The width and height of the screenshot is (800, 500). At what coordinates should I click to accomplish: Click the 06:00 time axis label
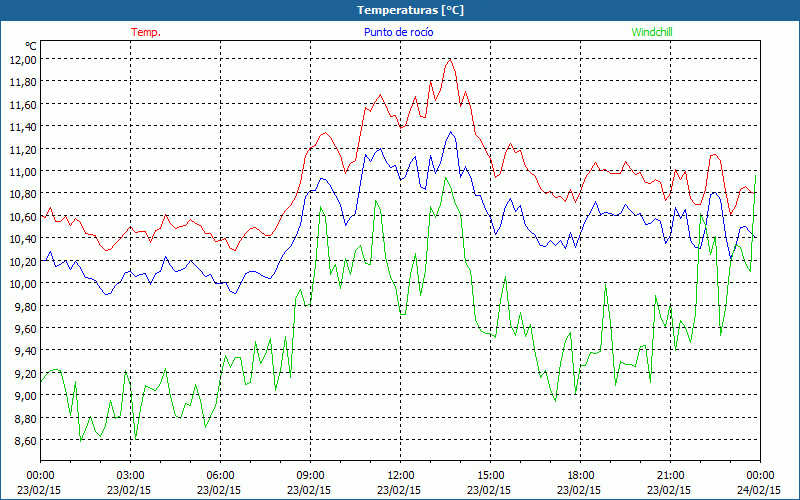(220, 476)
